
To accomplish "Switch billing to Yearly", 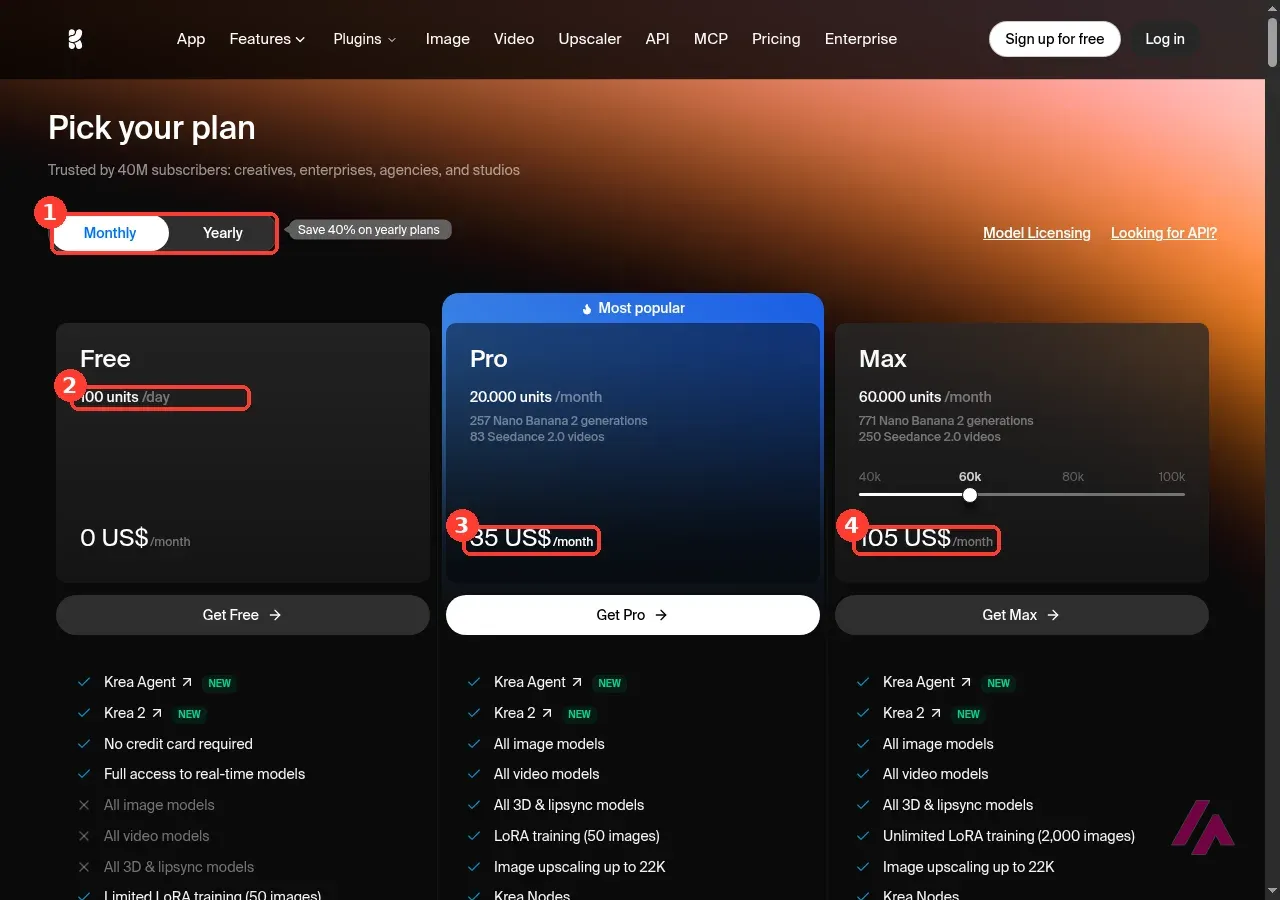I will point(223,233).
